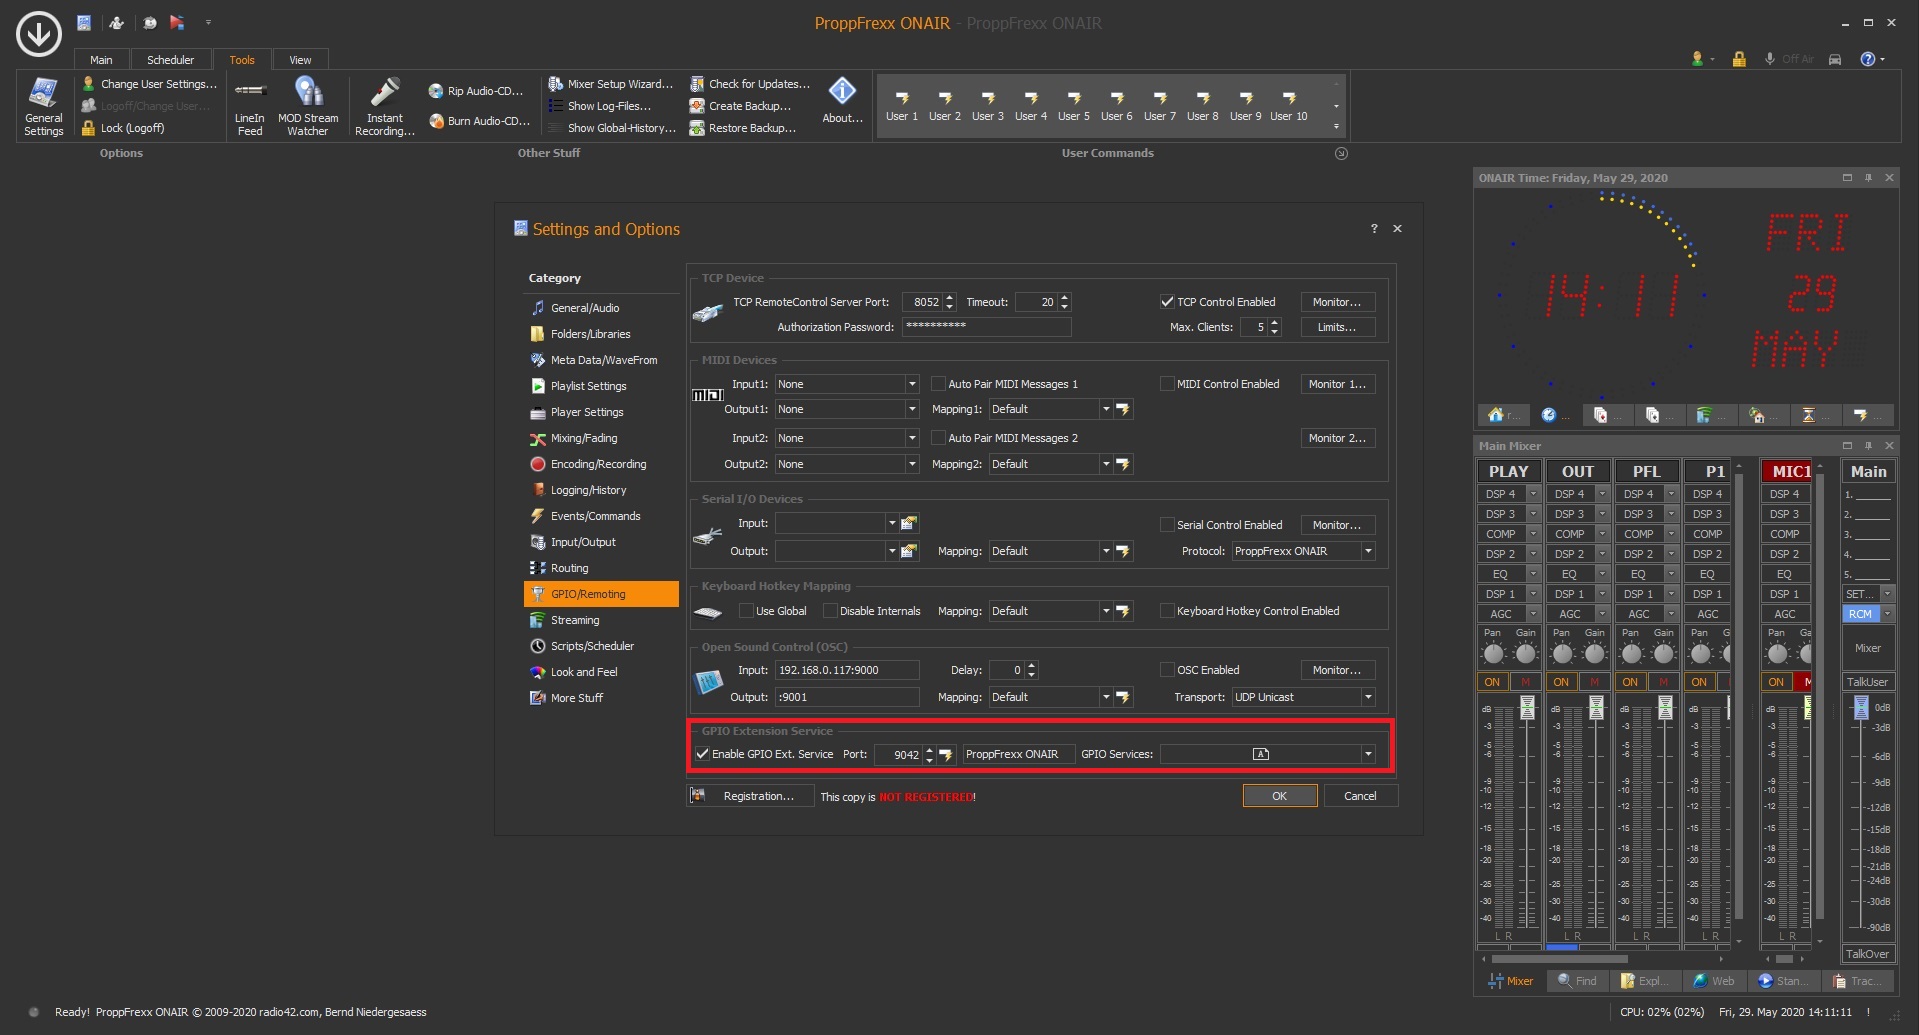Enable the MIDI Control Enabled checkbox
Screen dimensions: 1919x1035
1166,384
